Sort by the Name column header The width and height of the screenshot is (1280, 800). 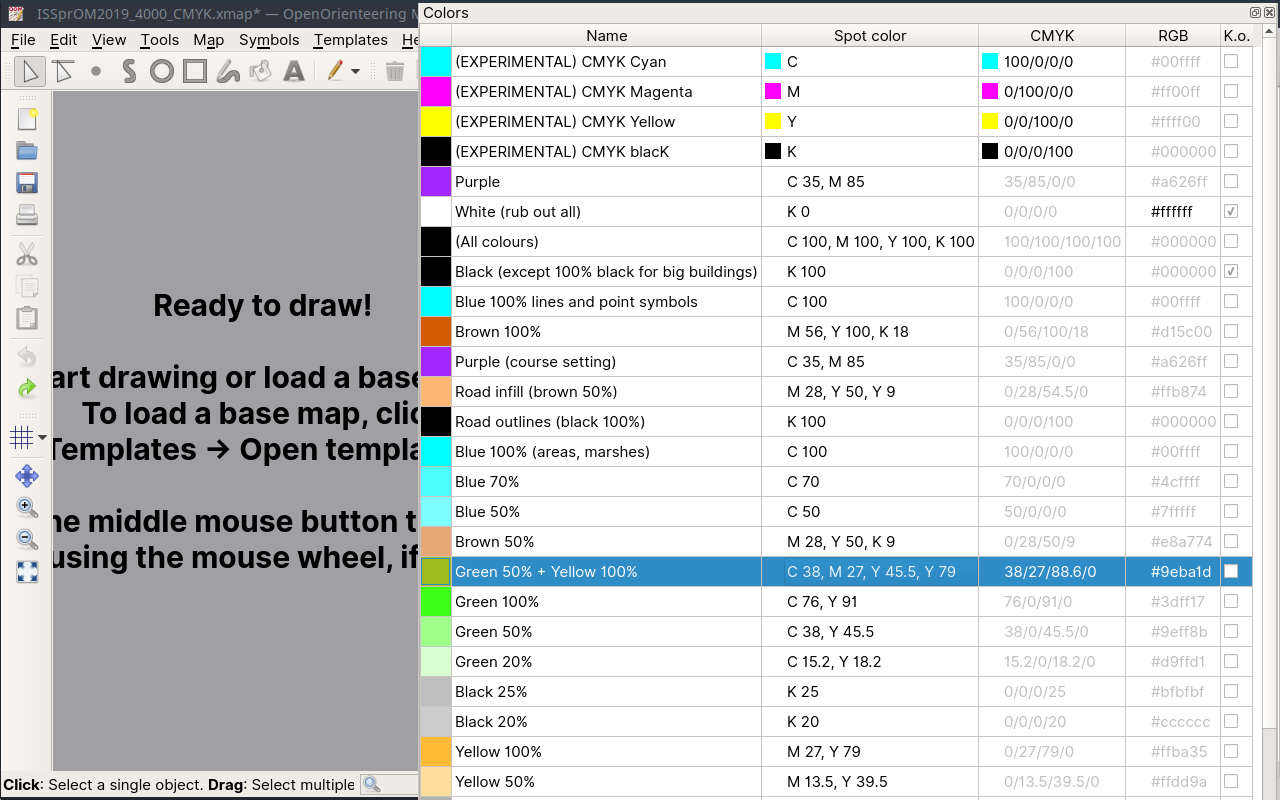click(x=606, y=35)
